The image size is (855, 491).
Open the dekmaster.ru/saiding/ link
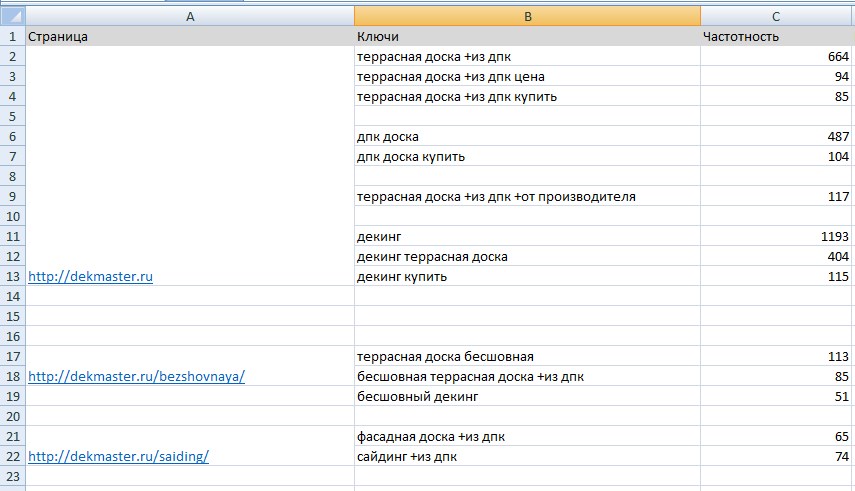(118, 457)
